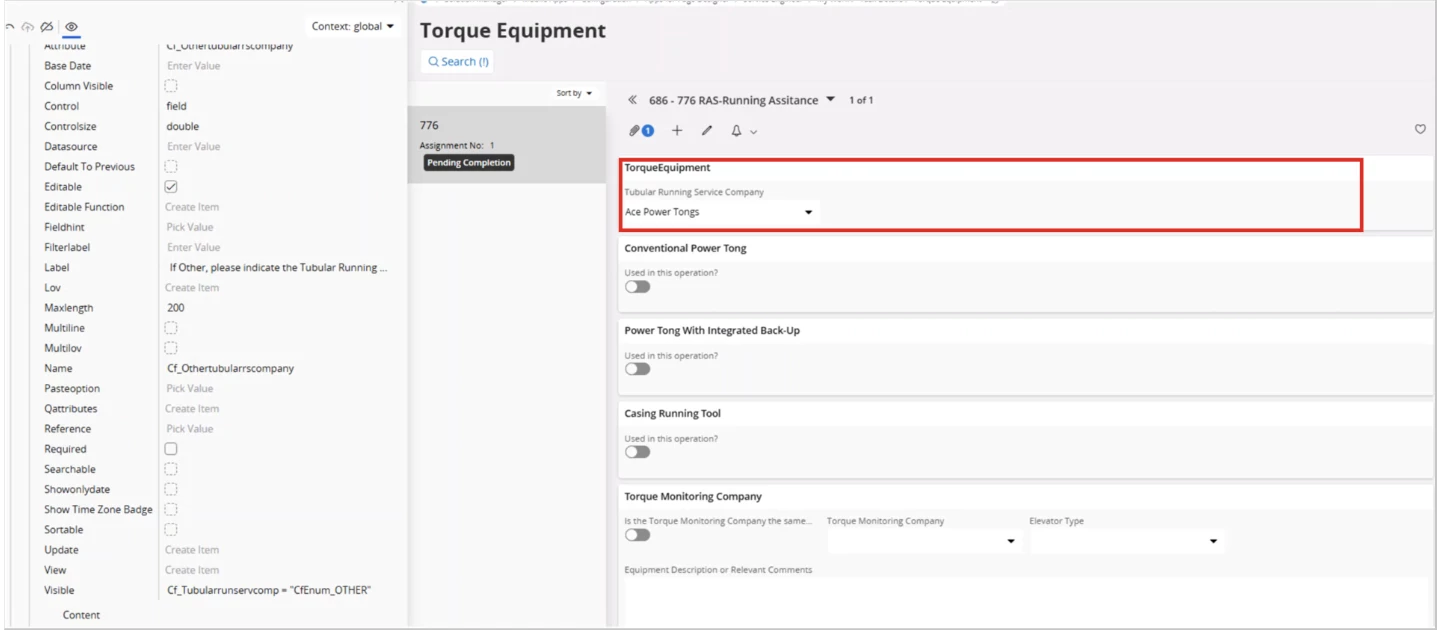Uncheck the Editable checkbox

[171, 187]
